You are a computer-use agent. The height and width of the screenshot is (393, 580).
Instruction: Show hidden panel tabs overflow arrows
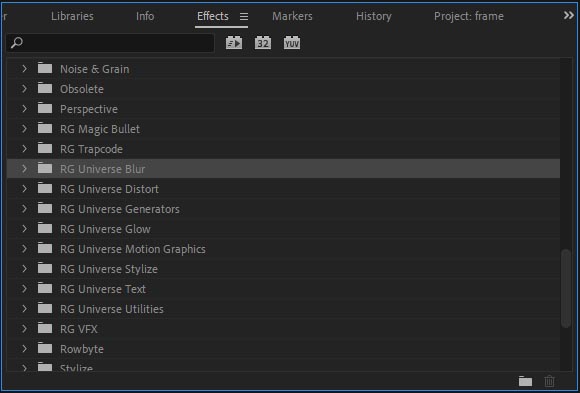pyautogui.click(x=569, y=15)
